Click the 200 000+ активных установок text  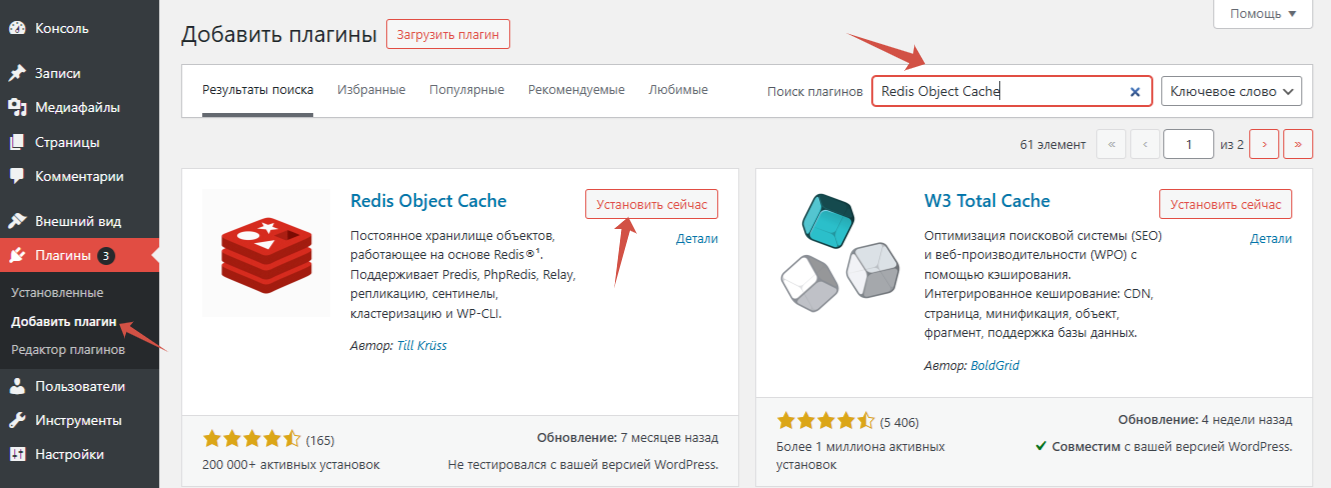[291, 465]
